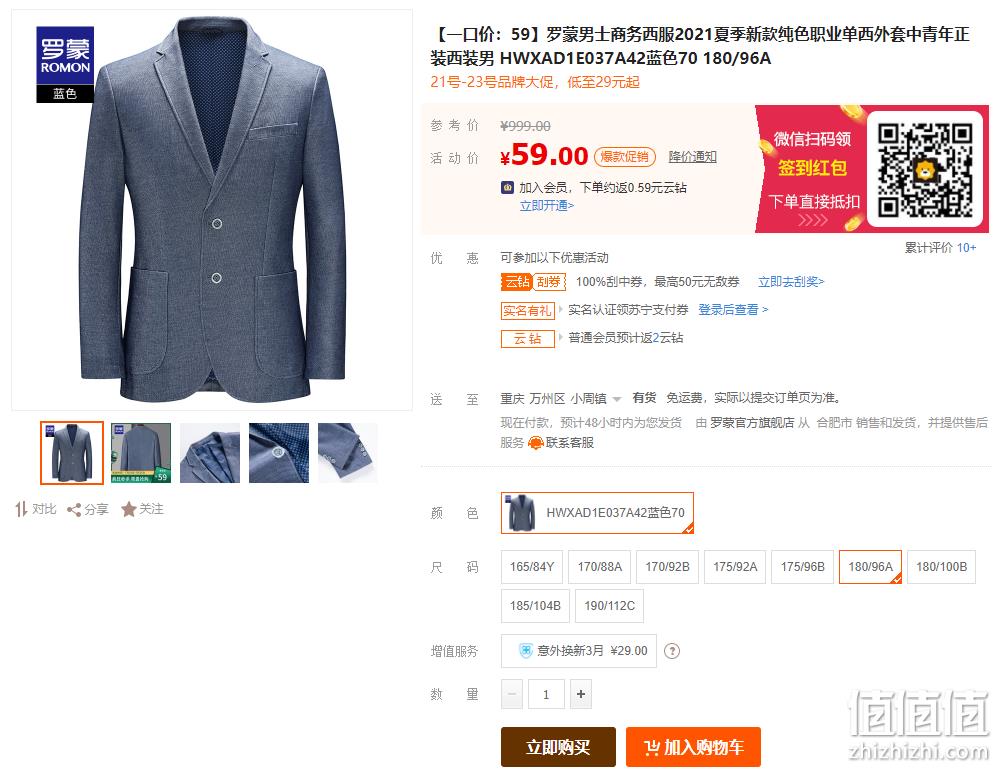
Task: Open the 降价通知 price alert link
Action: [x=692, y=157]
